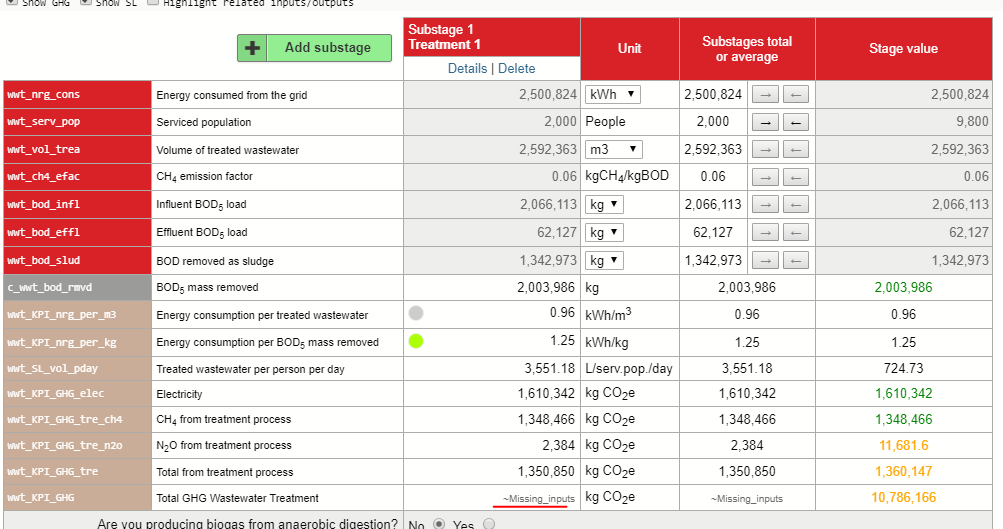The height and width of the screenshot is (529, 1003).
Task: Click left arrow for BOD removed as sludge
Action: [795, 260]
